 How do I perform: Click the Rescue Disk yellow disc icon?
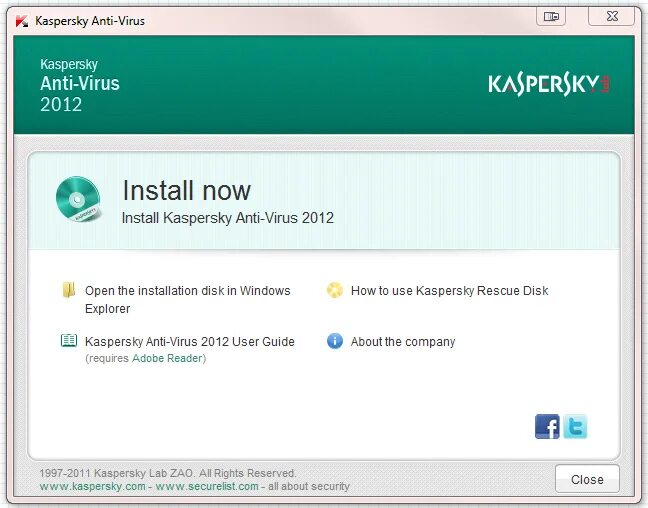pyautogui.click(x=335, y=290)
